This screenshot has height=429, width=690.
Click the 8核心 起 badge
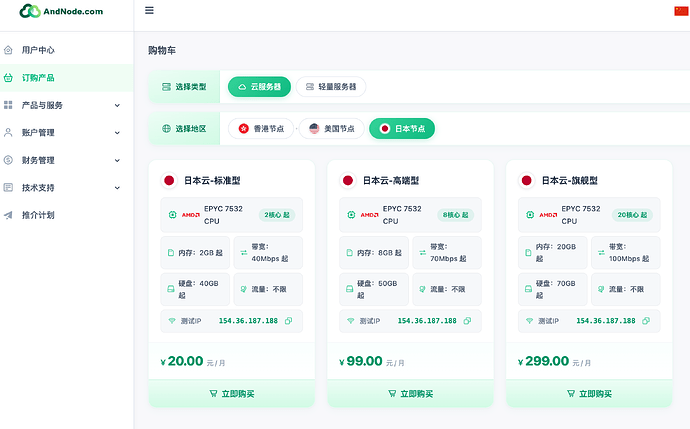tap(455, 215)
